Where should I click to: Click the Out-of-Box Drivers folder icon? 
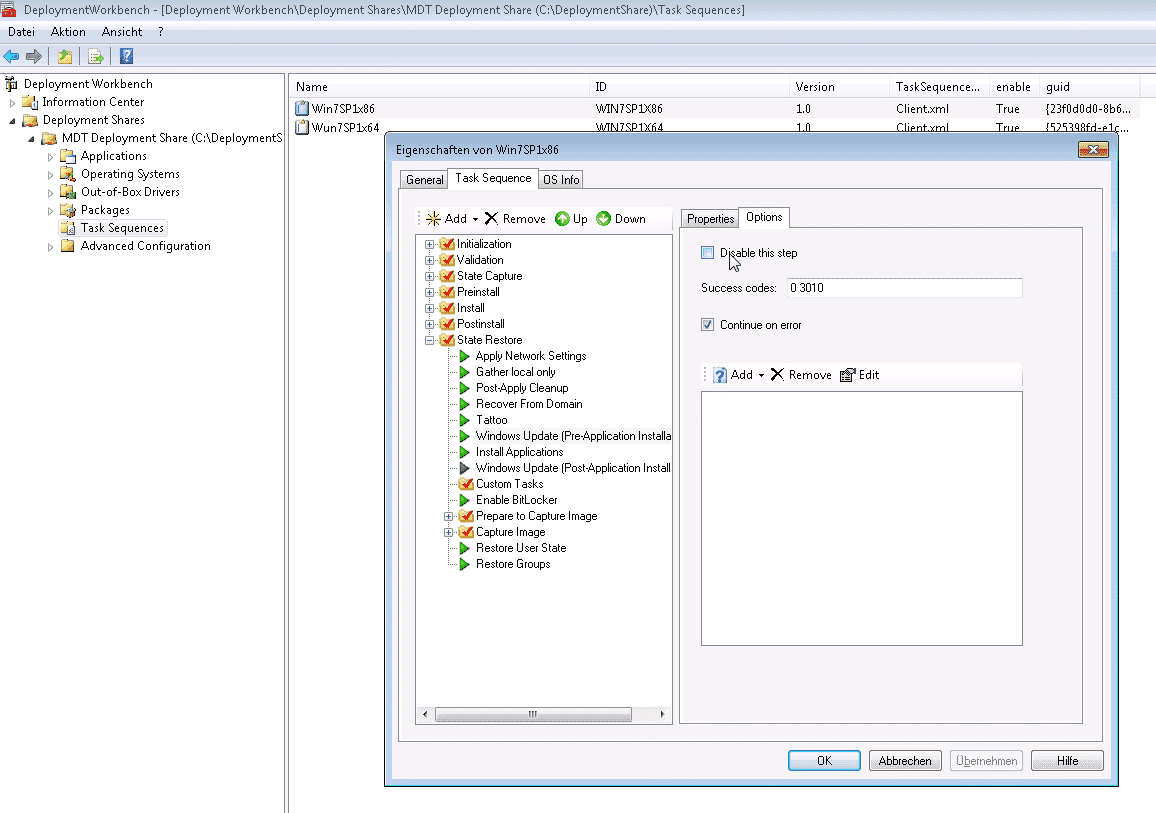pyautogui.click(x=68, y=192)
